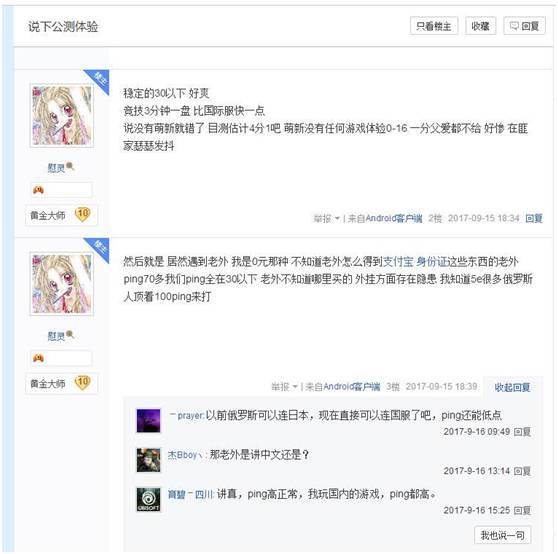Click the level 10 heart badge in second post
558x554 pixels.
83,382
